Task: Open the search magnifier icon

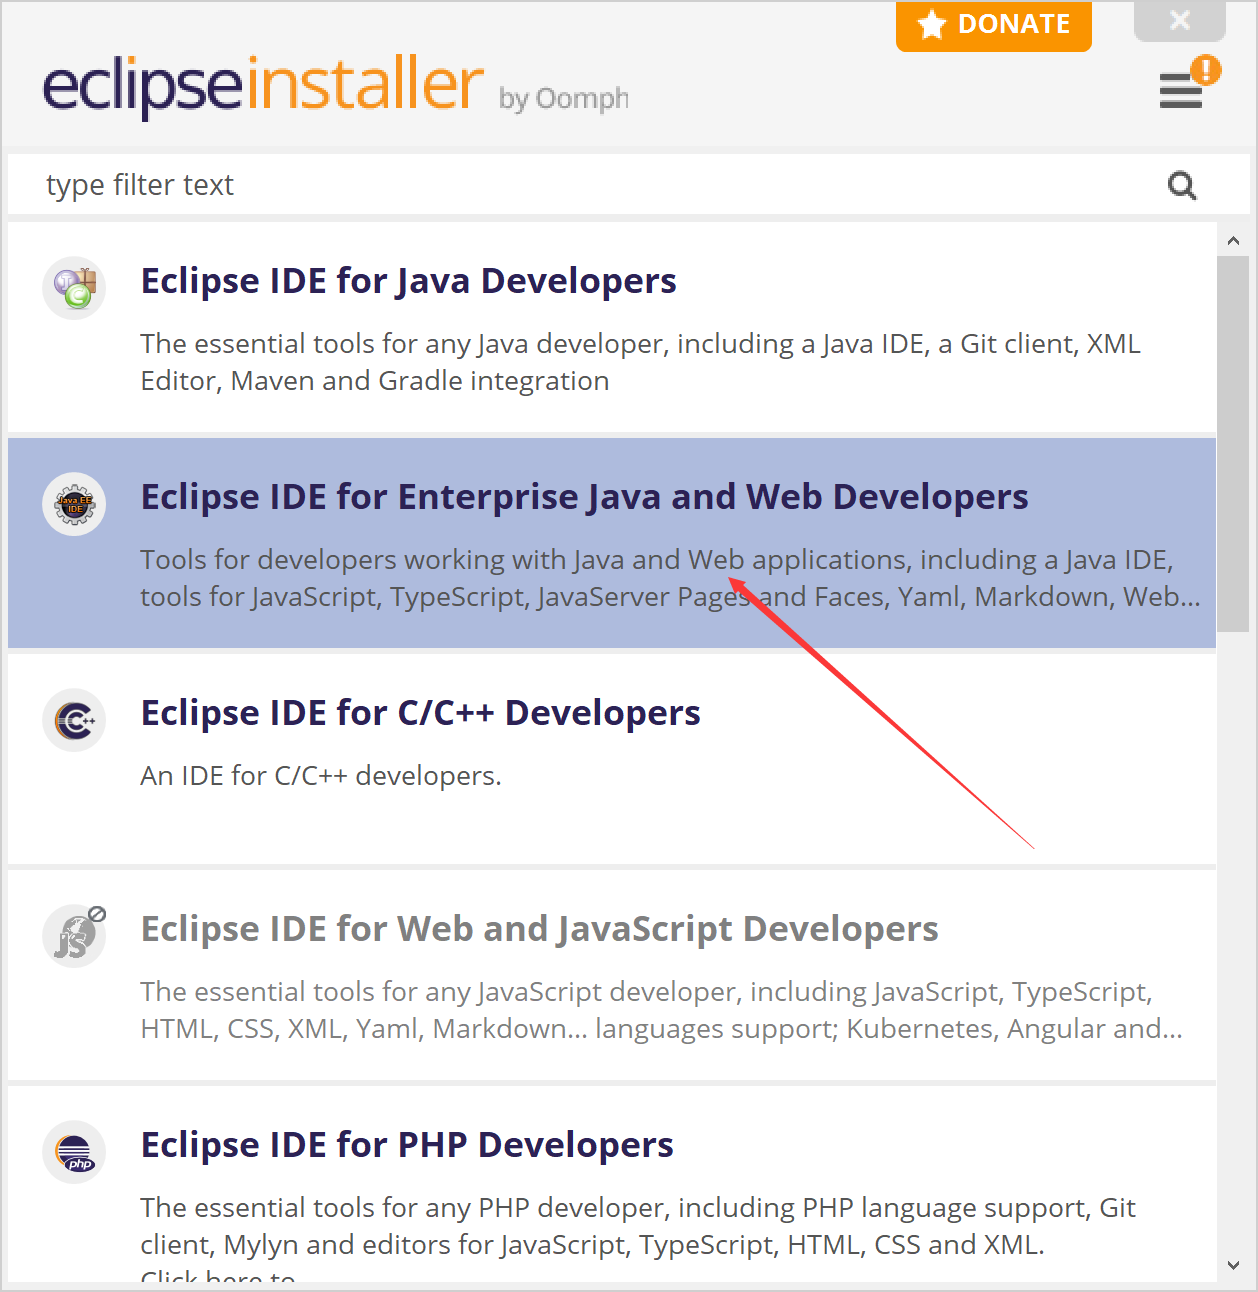Action: click(x=1182, y=185)
